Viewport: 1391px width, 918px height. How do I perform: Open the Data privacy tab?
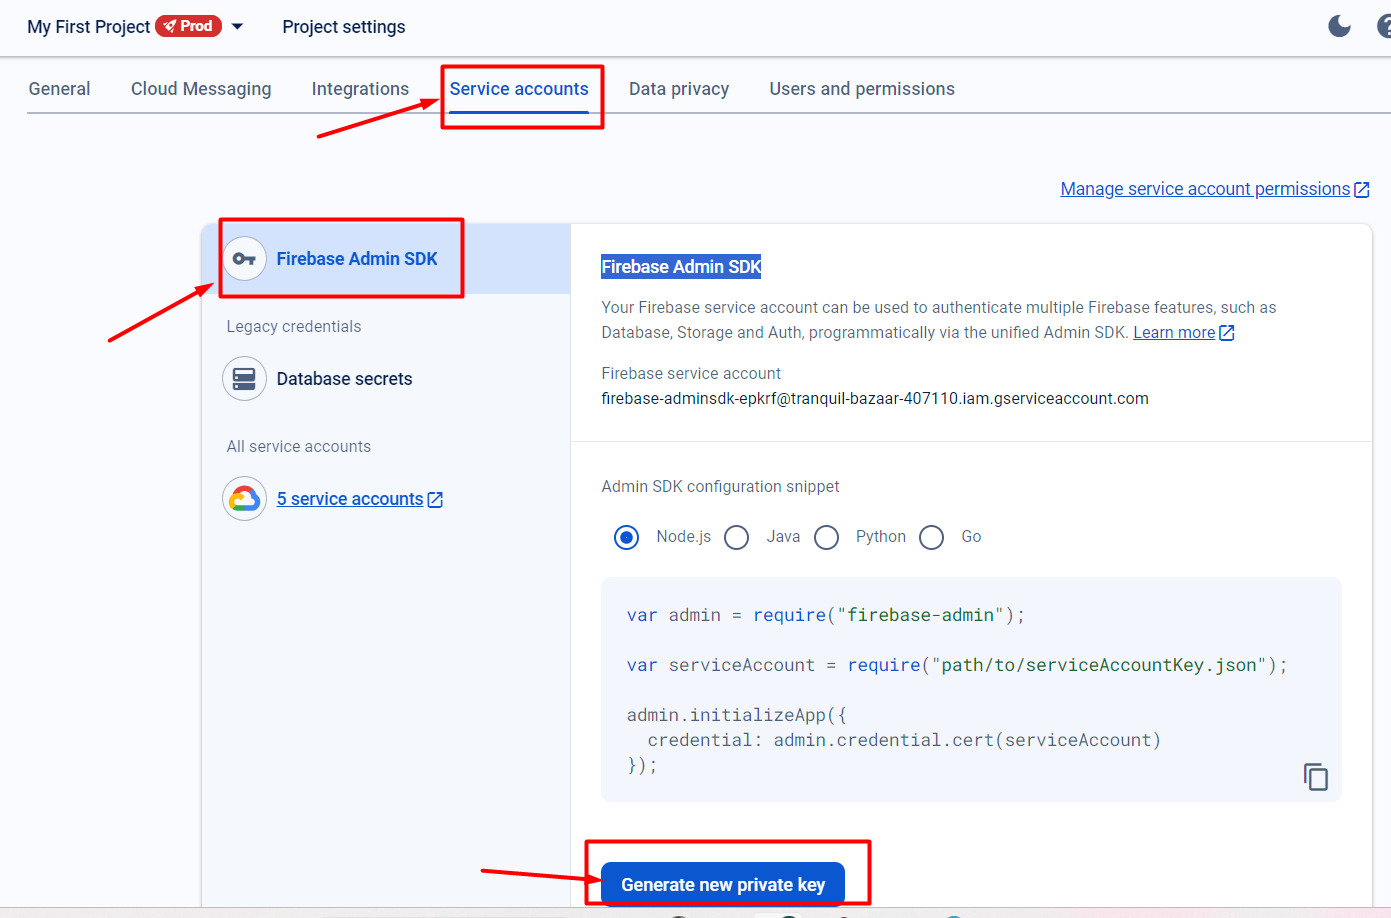(x=679, y=89)
